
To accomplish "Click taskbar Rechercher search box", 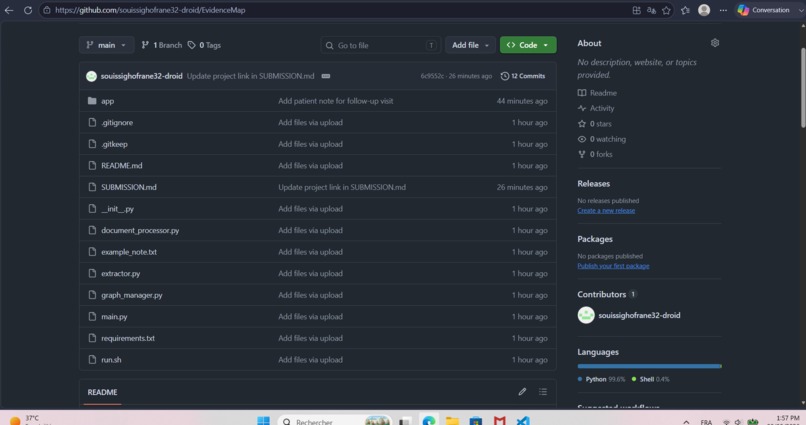I will tap(335, 420).
